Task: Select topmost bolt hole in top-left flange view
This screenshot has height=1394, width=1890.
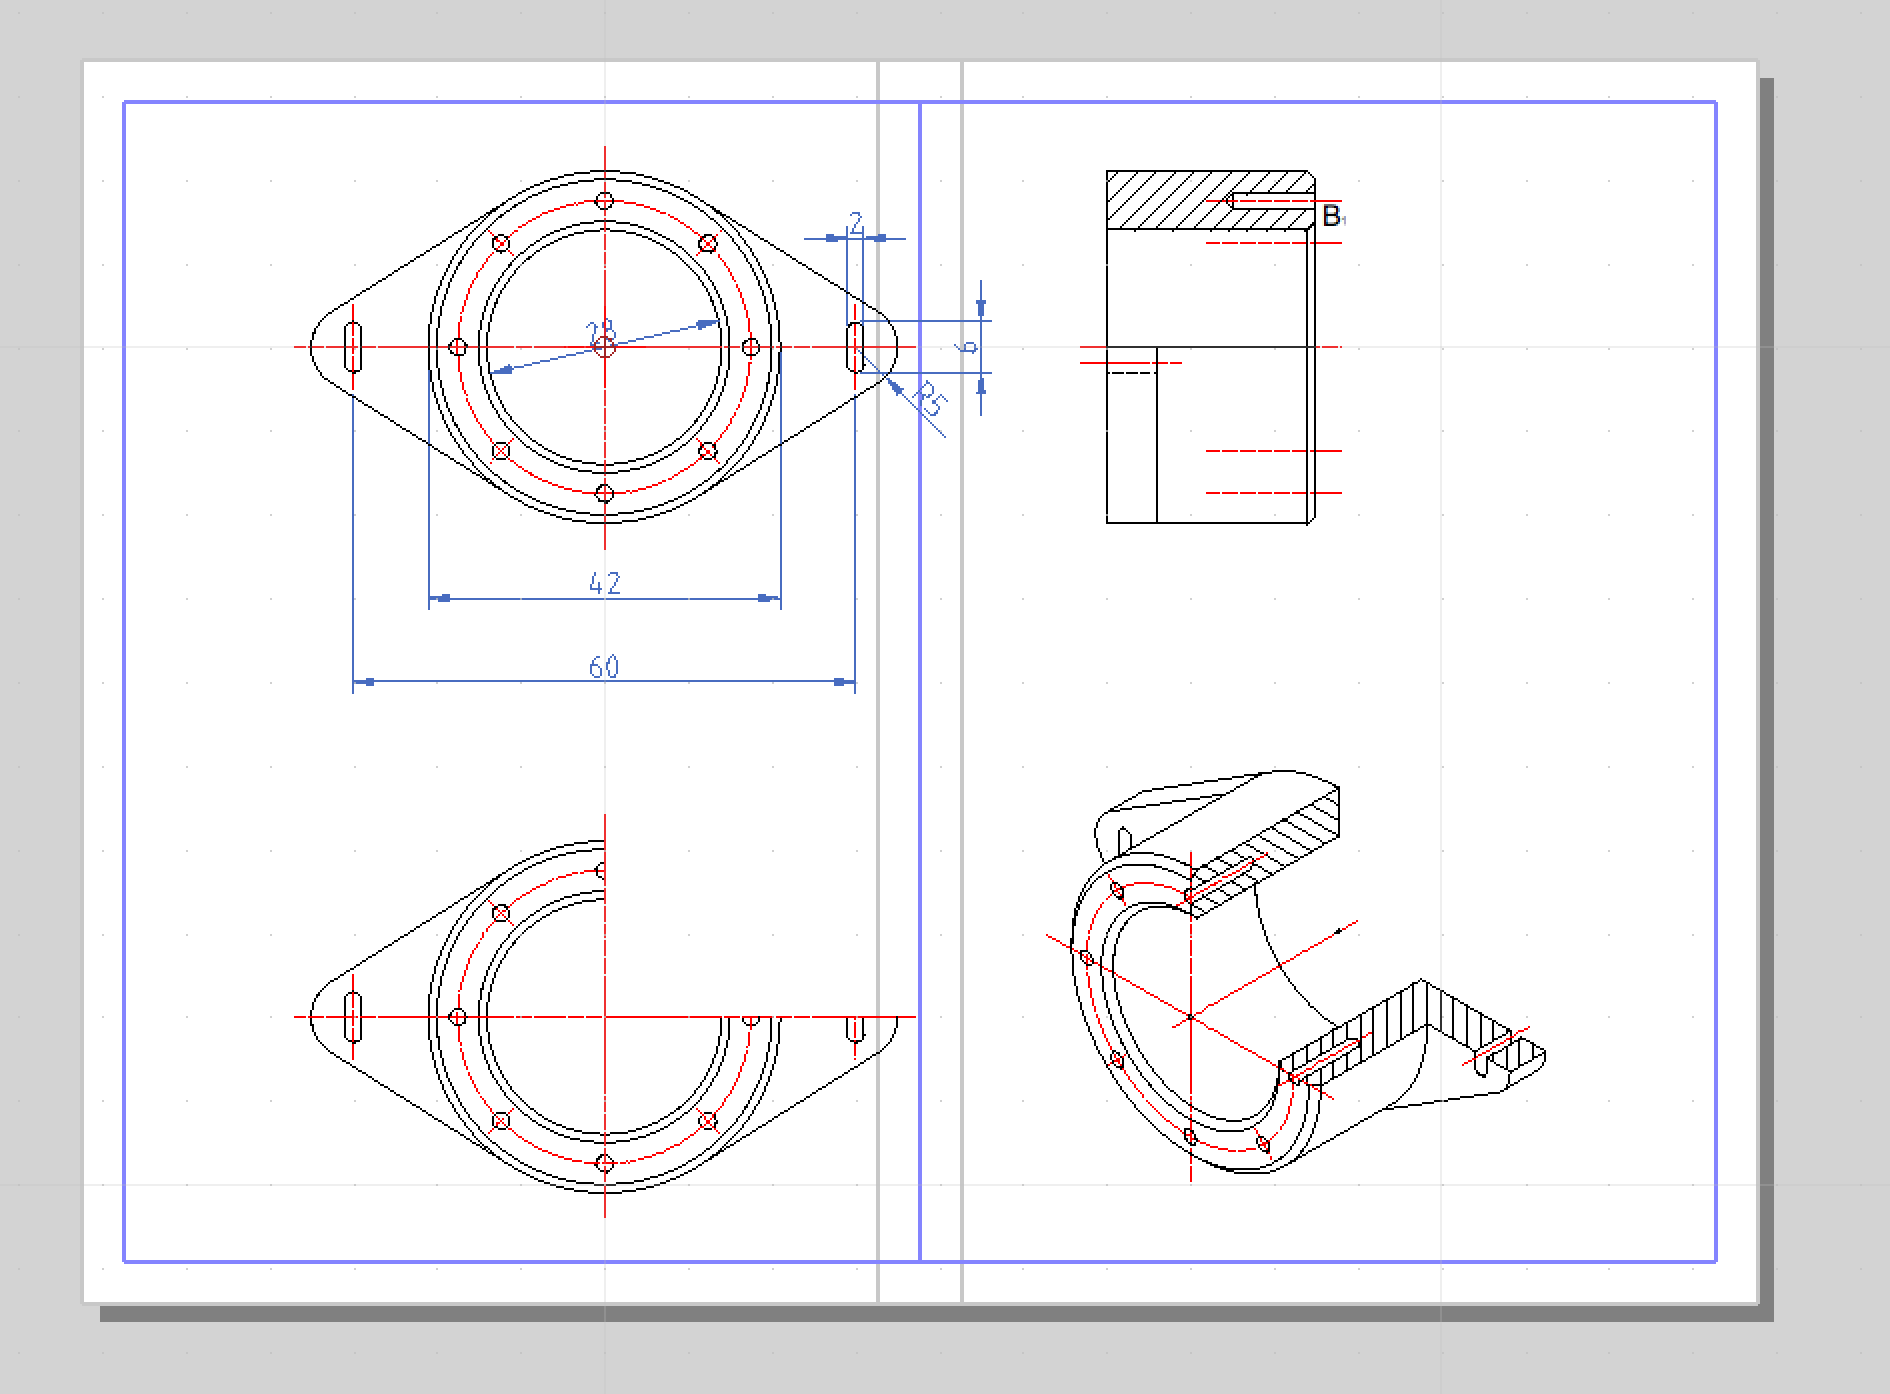Action: pyautogui.click(x=604, y=201)
